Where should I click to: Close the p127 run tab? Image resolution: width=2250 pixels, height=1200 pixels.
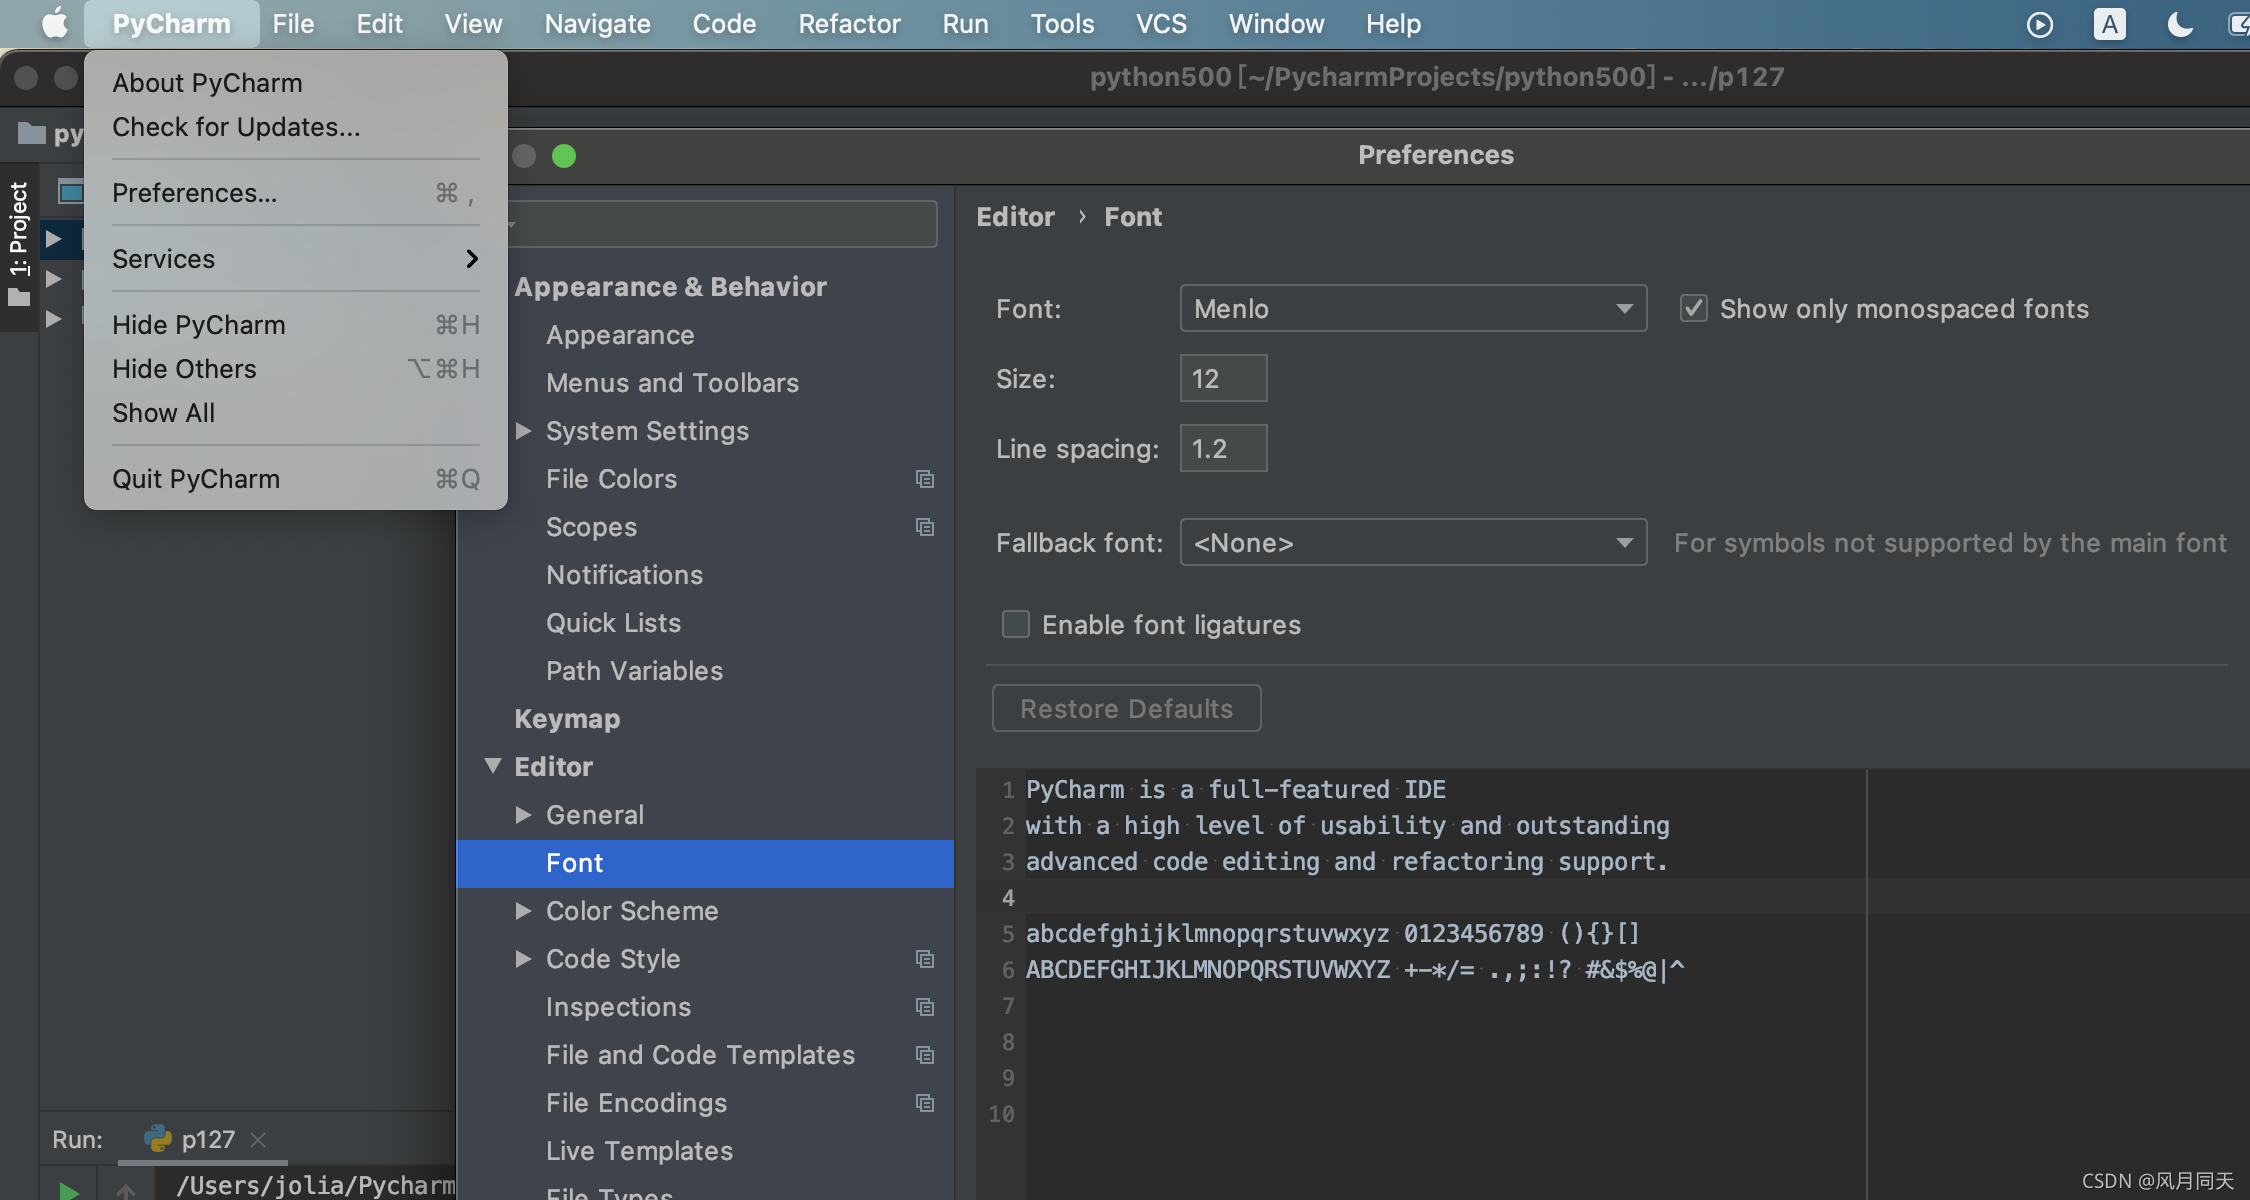coord(258,1139)
